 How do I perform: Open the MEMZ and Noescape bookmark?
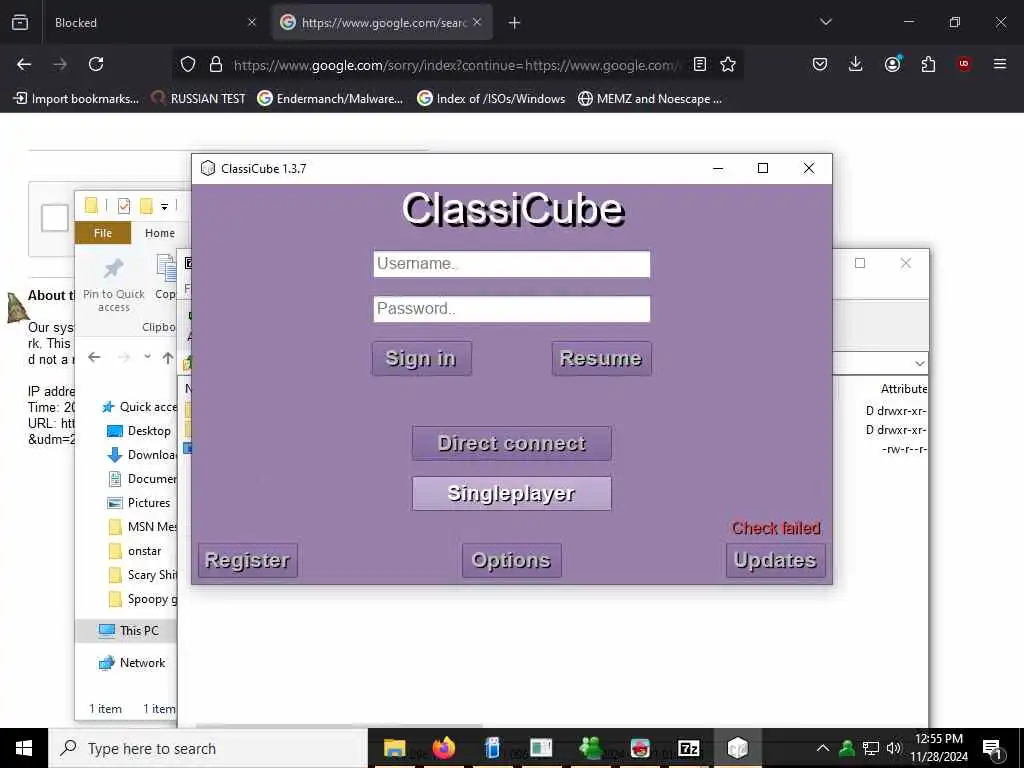click(x=650, y=99)
